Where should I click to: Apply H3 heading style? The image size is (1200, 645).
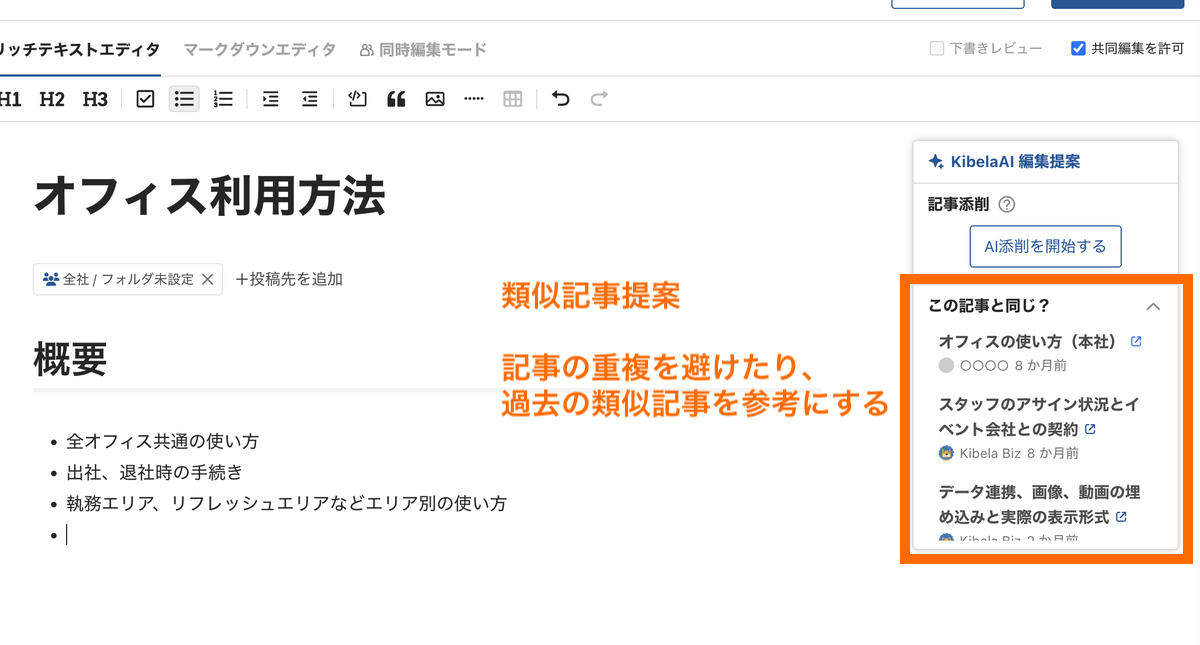(95, 99)
